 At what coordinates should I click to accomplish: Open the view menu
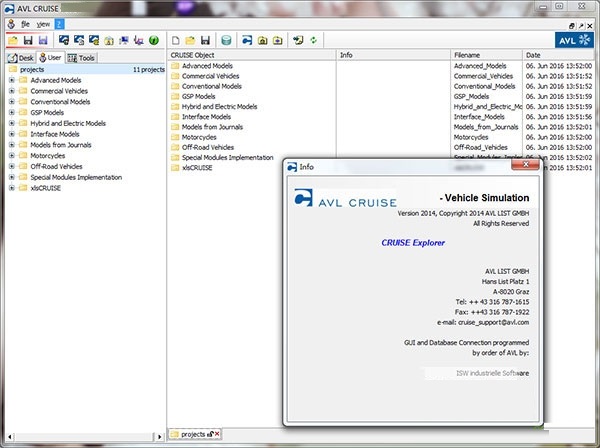pyautogui.click(x=42, y=22)
